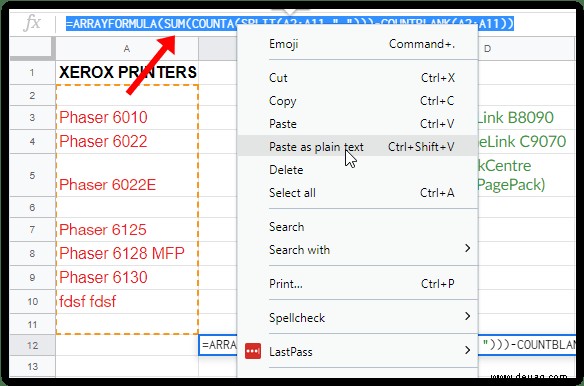Viewport: 584px width, 386px height.
Task: Select Cut in the context menu
Action: click(357, 78)
